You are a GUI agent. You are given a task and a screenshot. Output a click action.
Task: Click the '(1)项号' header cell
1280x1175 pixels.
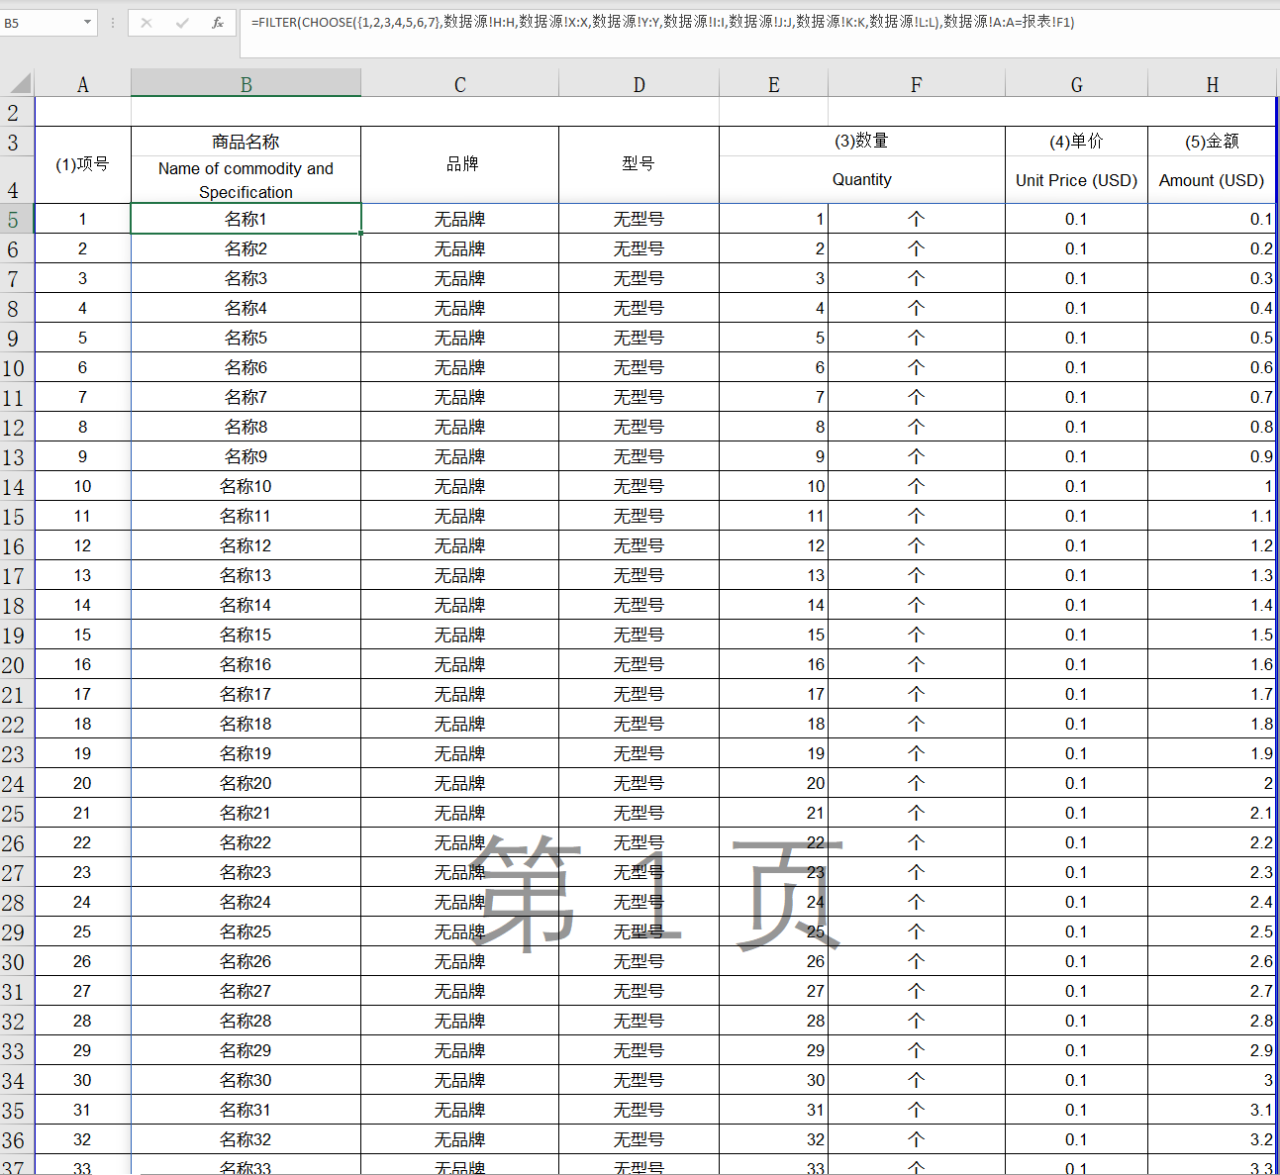click(x=83, y=164)
